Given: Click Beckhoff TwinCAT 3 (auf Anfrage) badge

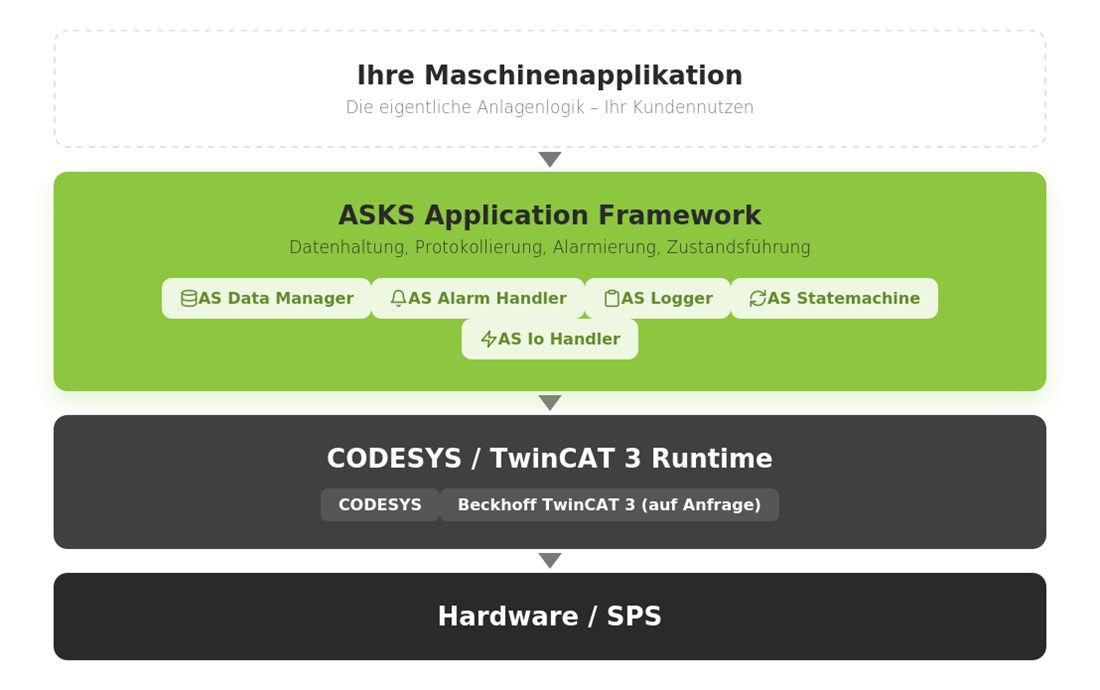Looking at the screenshot, I should 610,505.
